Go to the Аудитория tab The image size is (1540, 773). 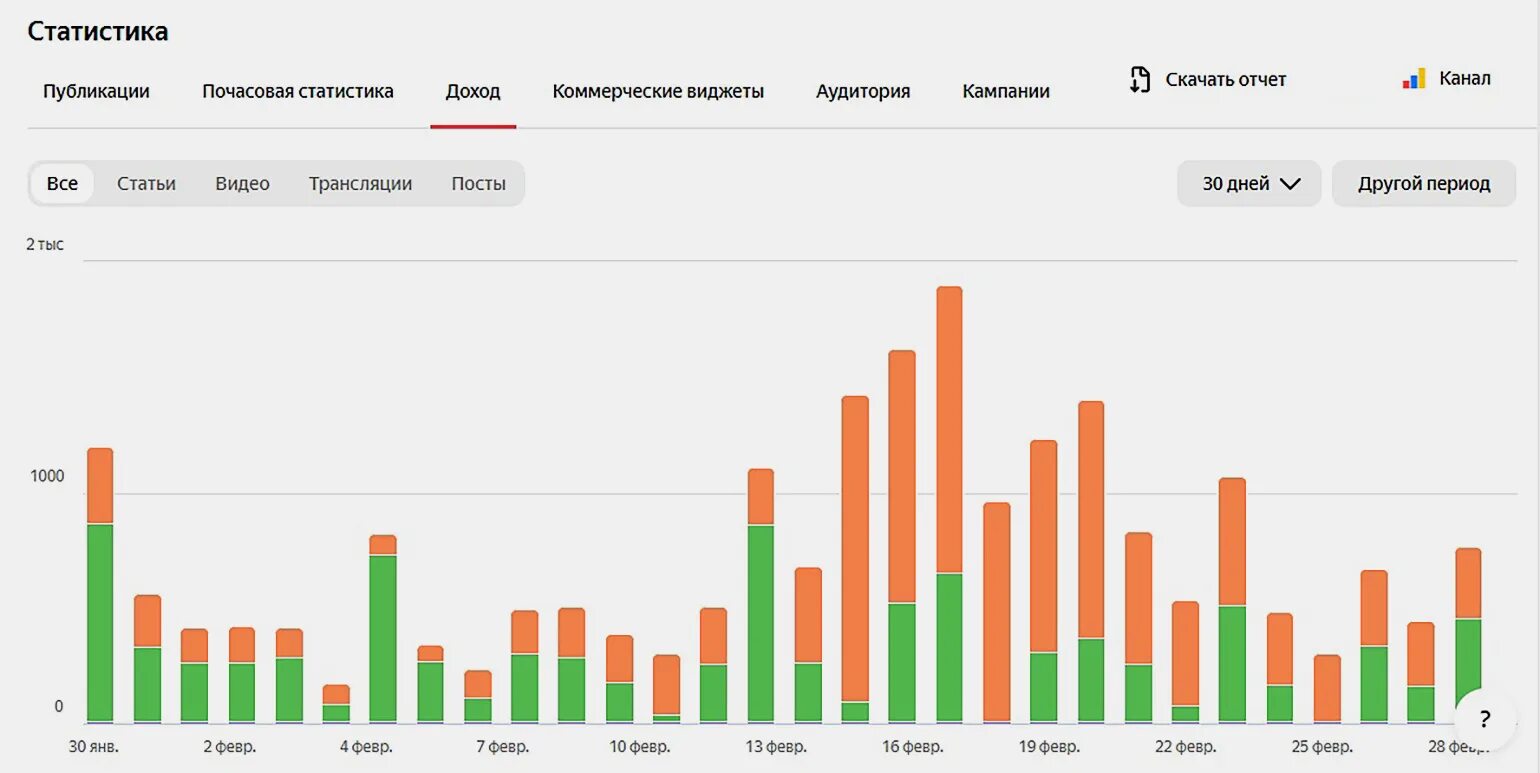862,91
